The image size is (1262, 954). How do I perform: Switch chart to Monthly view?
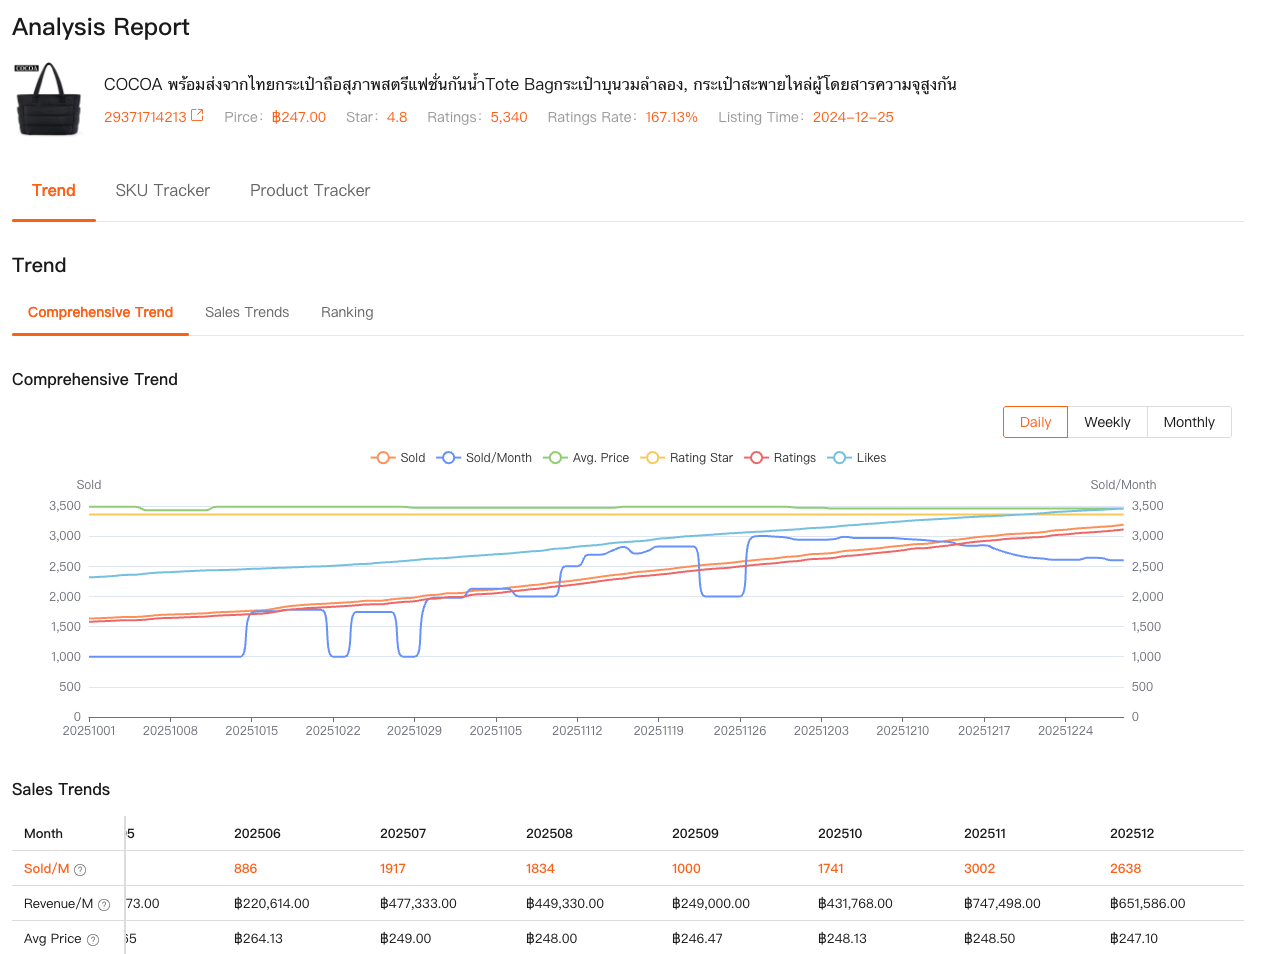pos(1189,422)
